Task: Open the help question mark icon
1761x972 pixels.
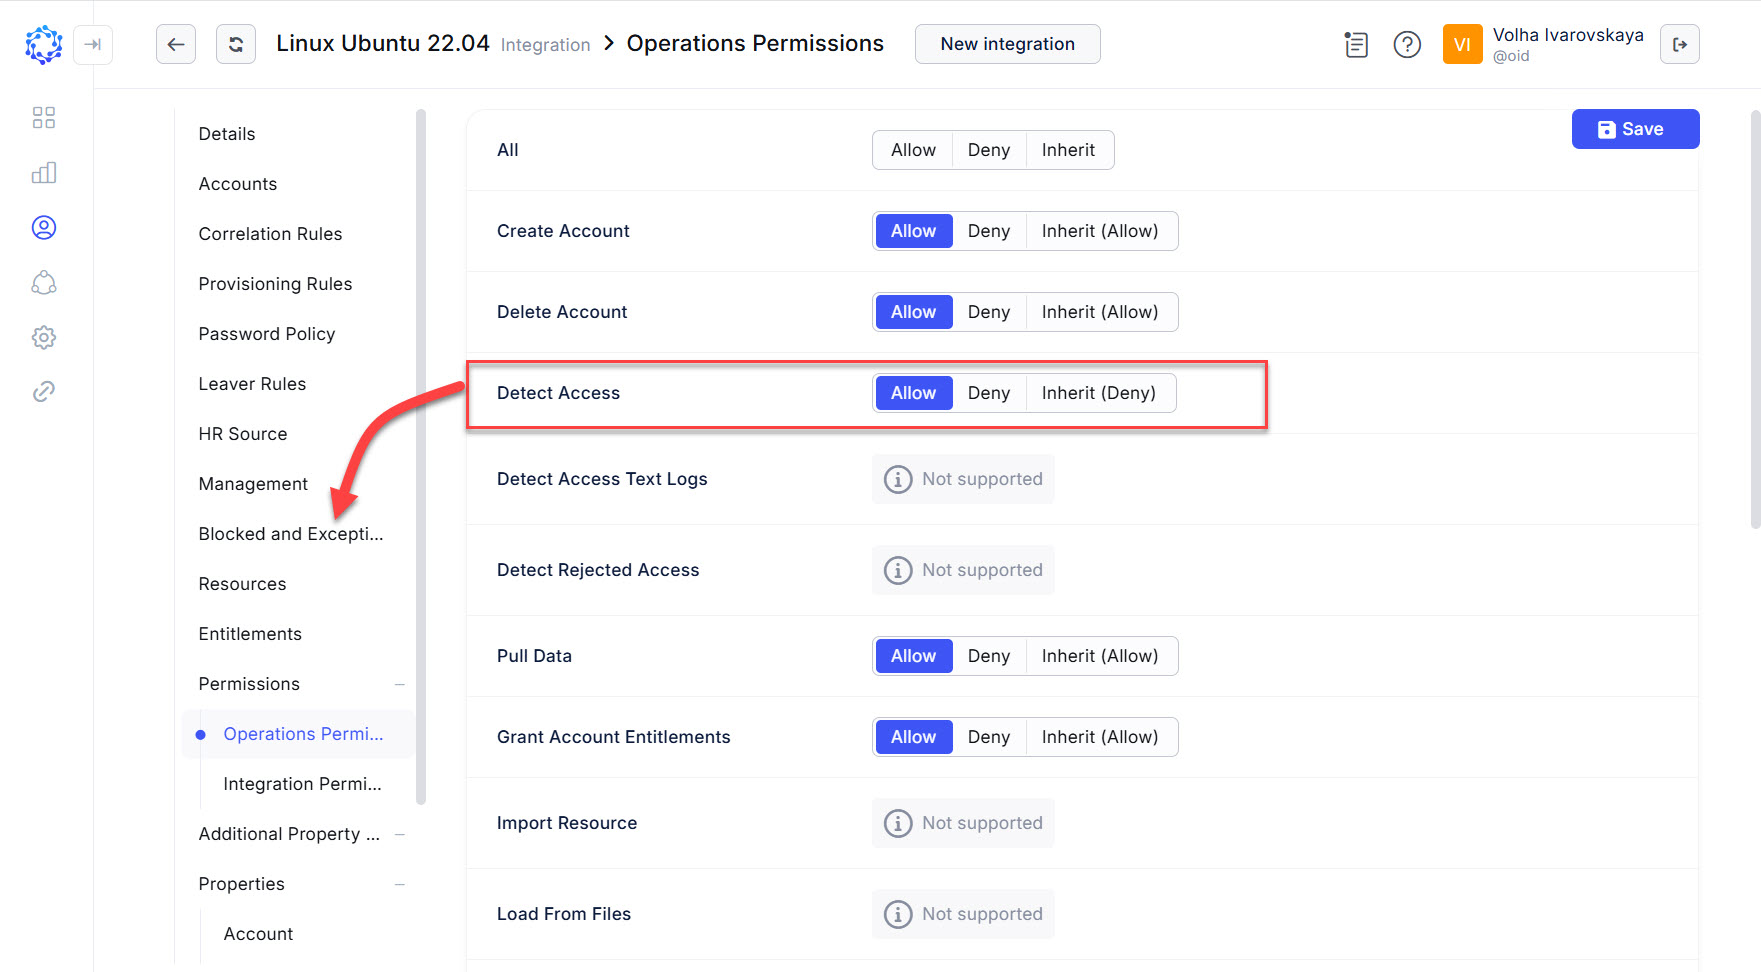Action: (1407, 45)
